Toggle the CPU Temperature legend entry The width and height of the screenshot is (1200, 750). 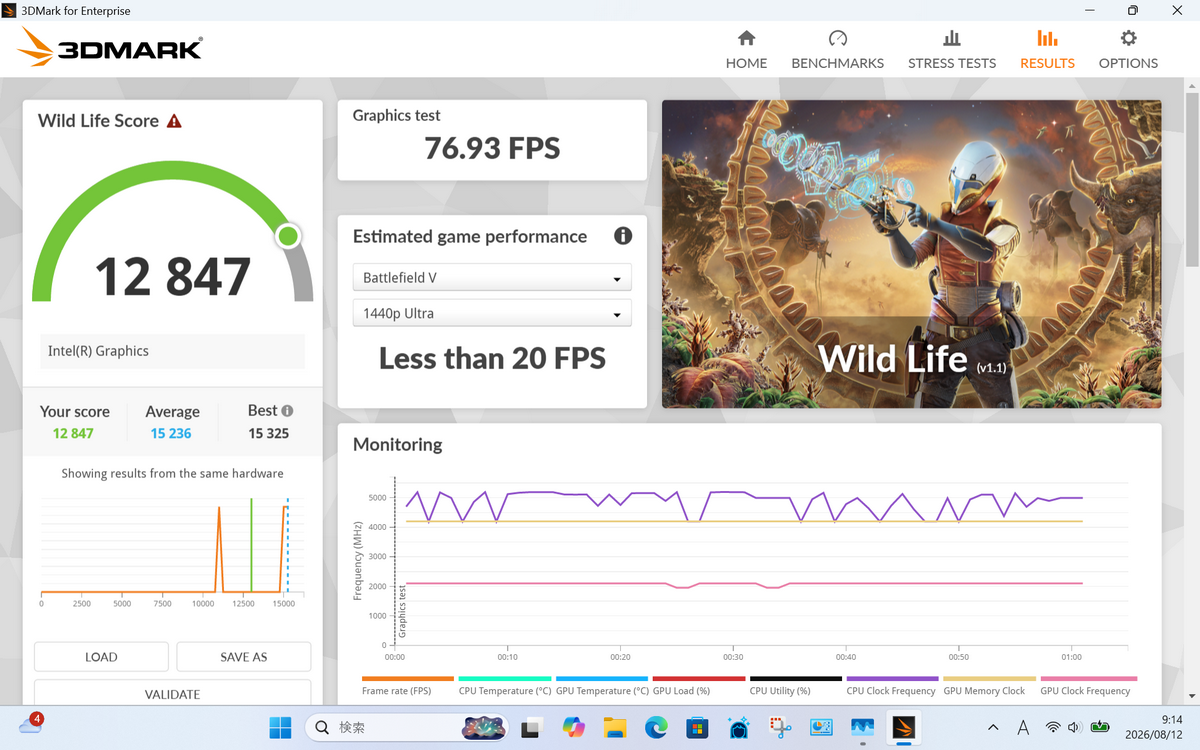coord(505,686)
